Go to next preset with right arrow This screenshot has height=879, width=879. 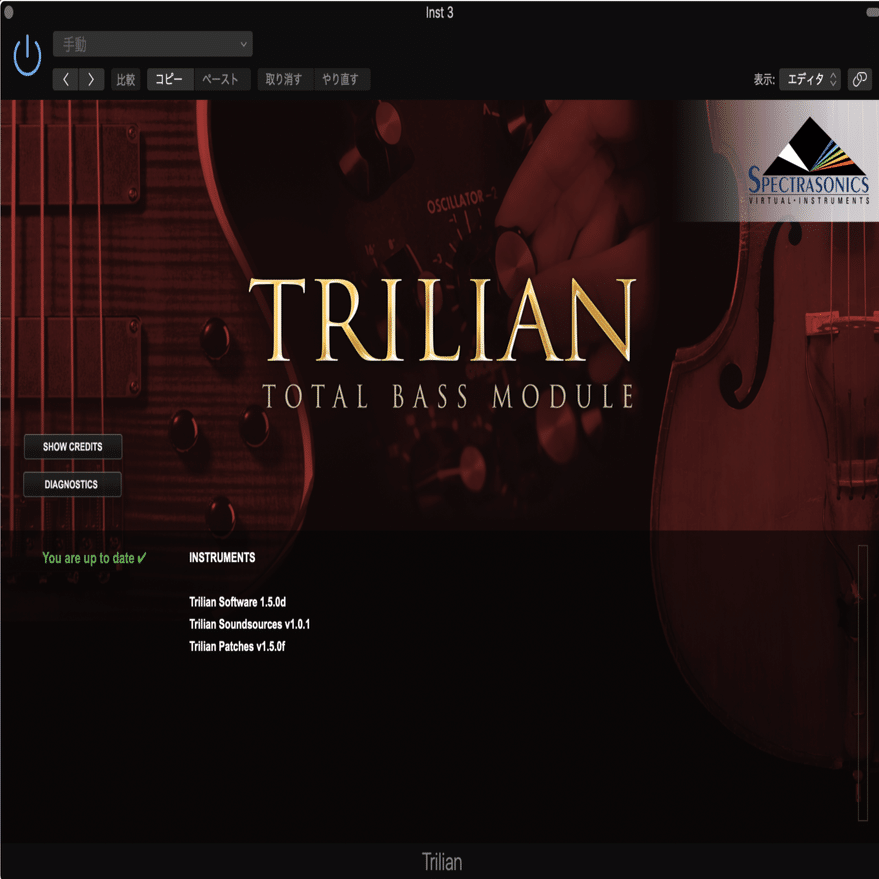91,80
